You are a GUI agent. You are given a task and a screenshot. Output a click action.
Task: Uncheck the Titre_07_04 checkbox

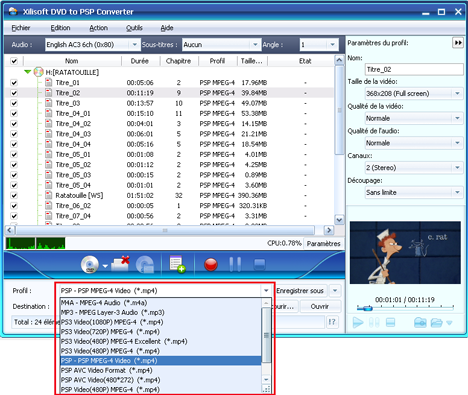click(14, 216)
